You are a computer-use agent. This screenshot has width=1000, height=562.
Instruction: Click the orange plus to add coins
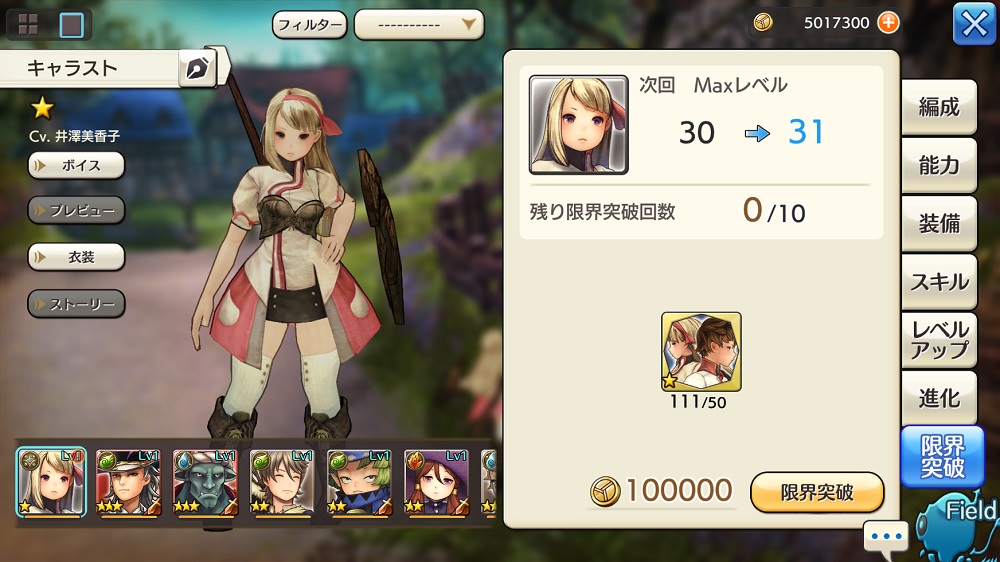[888, 22]
